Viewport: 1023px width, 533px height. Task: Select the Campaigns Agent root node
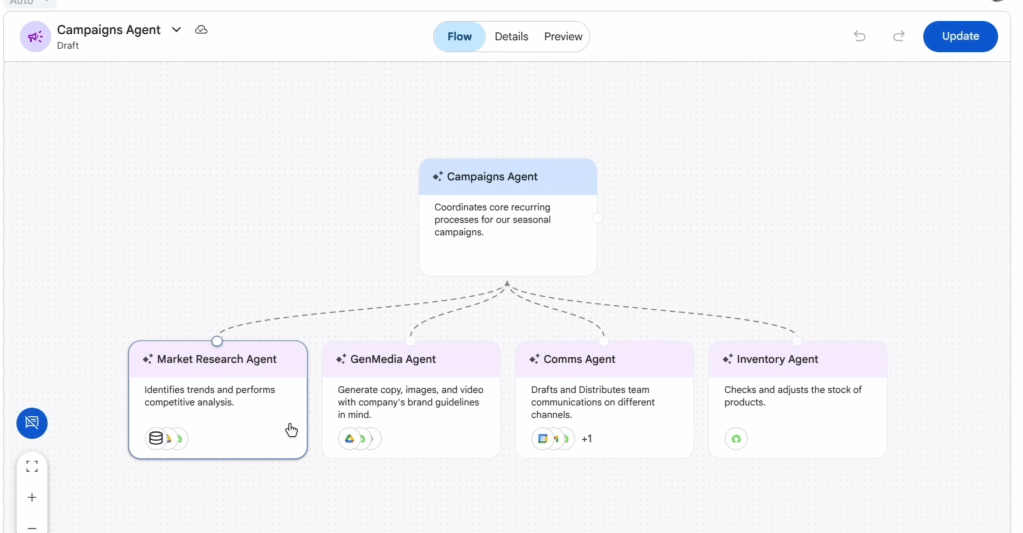[508, 217]
